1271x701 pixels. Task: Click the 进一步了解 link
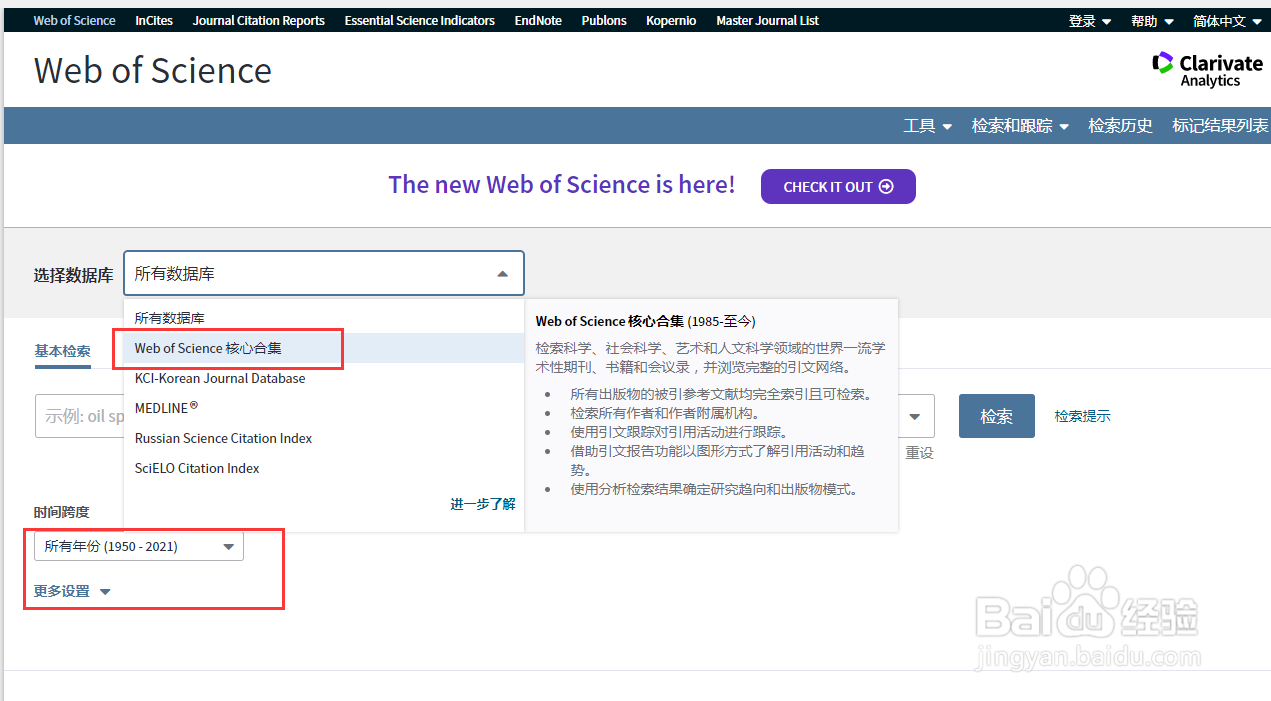pos(483,504)
